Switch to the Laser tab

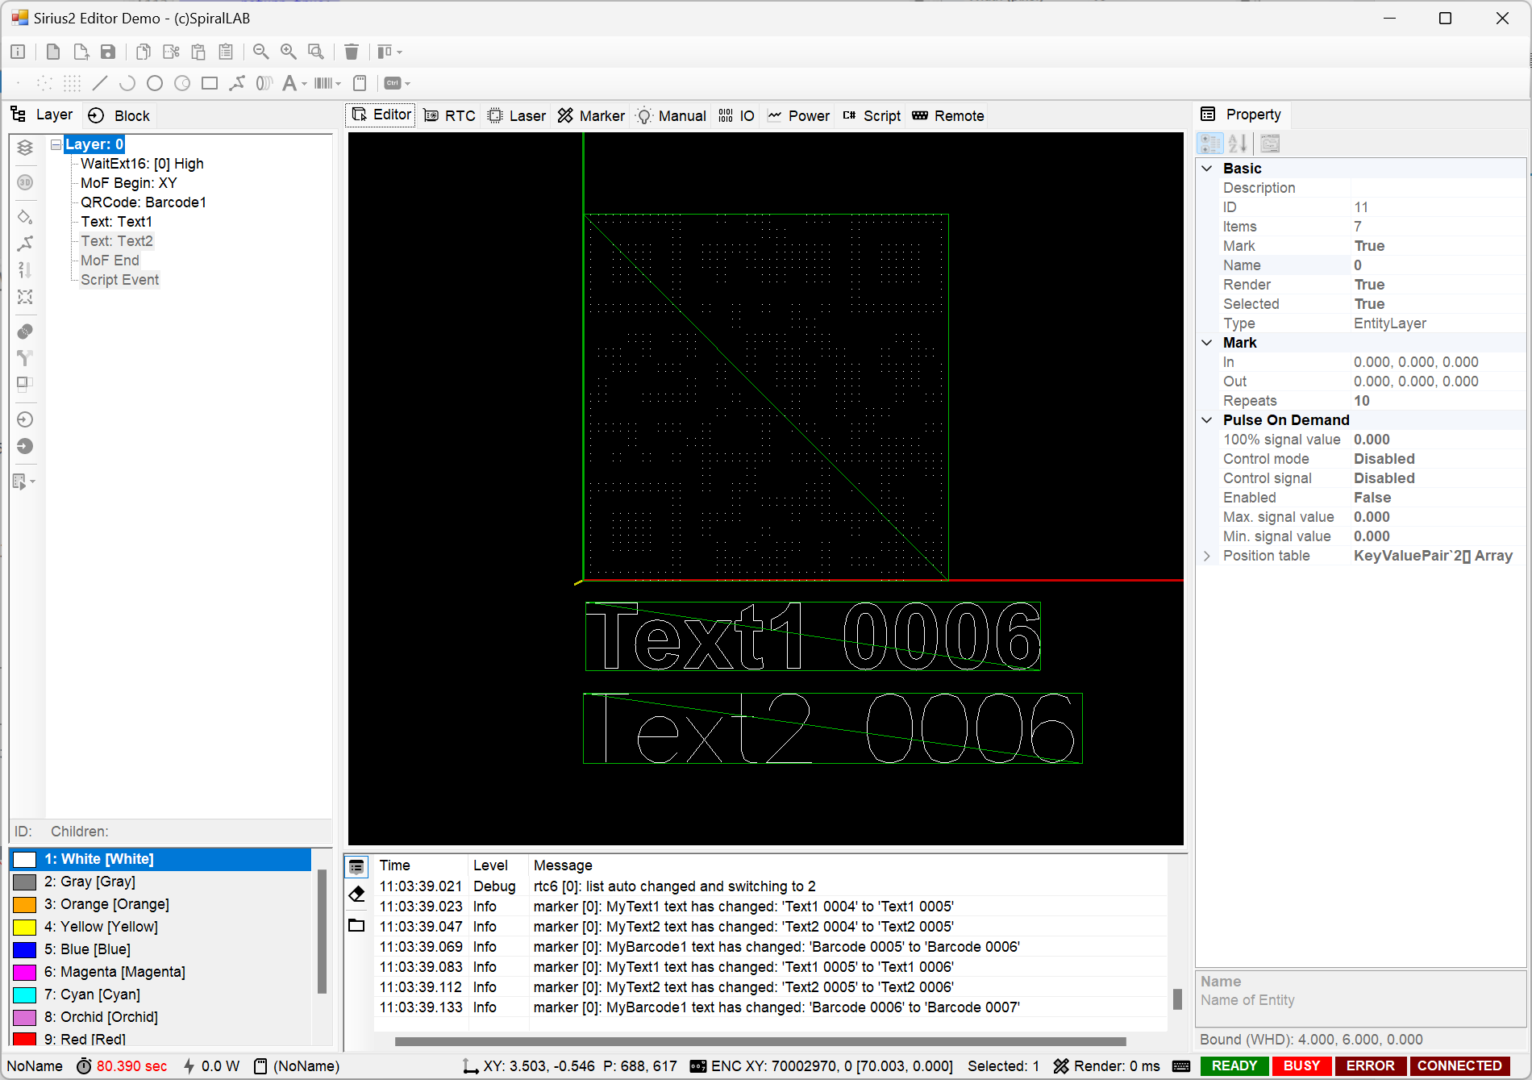click(x=517, y=116)
